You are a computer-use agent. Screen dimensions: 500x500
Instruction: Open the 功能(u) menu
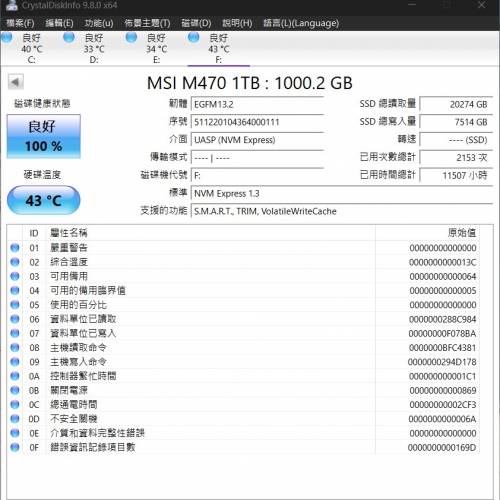pos(99,23)
